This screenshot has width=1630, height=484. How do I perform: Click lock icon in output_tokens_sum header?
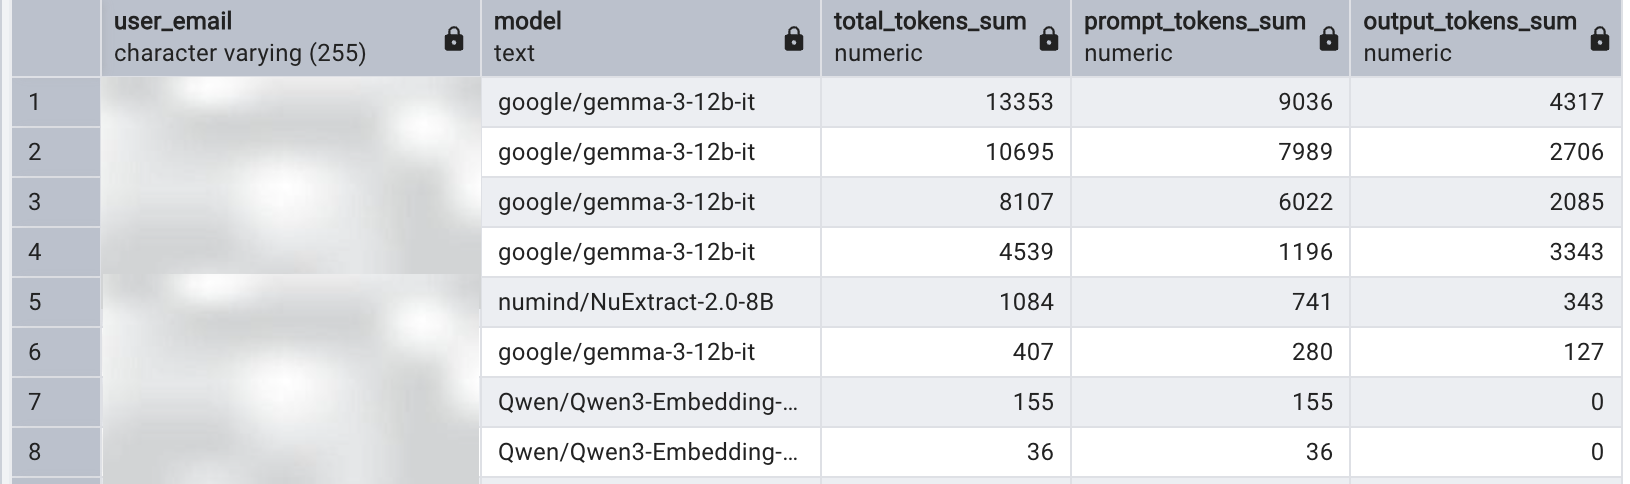pos(1600,39)
